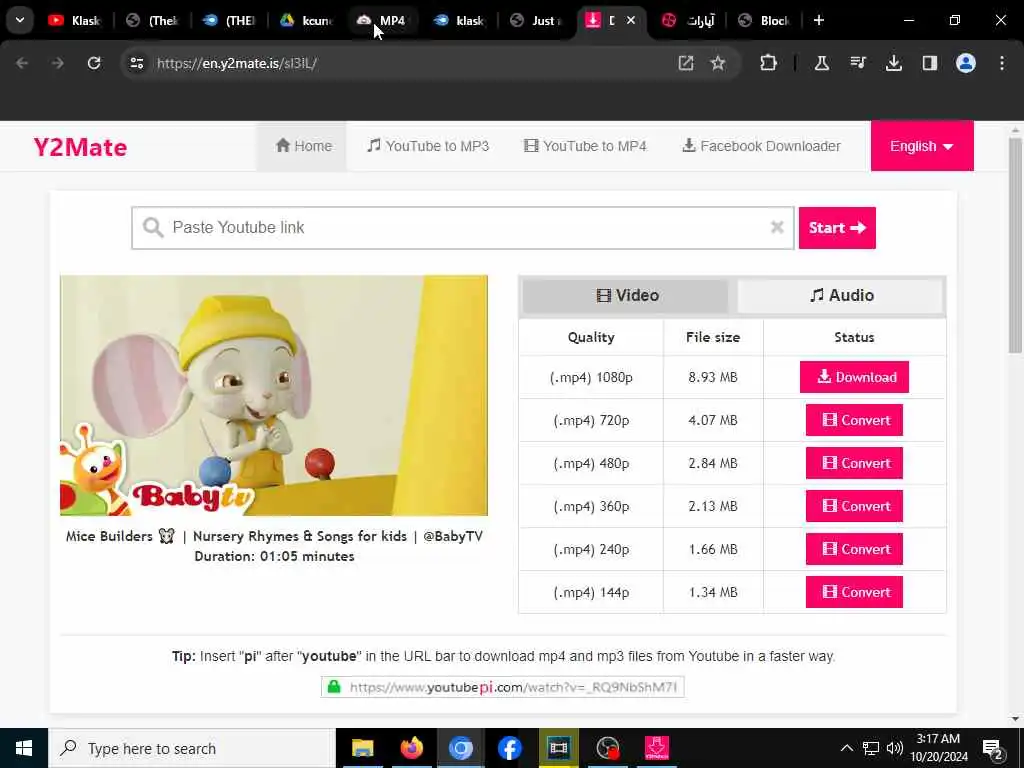Select the Video tab

pos(626,295)
